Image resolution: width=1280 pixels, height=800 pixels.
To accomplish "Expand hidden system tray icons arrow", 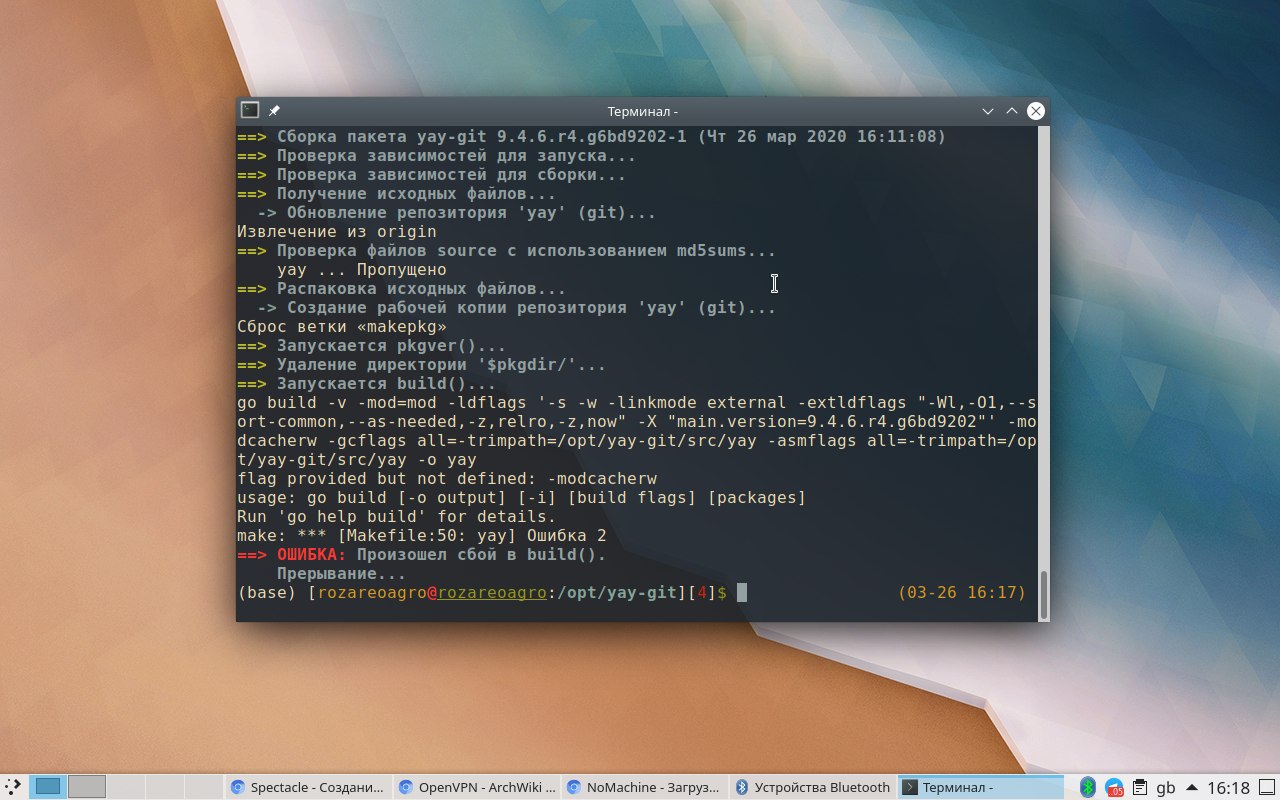I will click(1191, 787).
